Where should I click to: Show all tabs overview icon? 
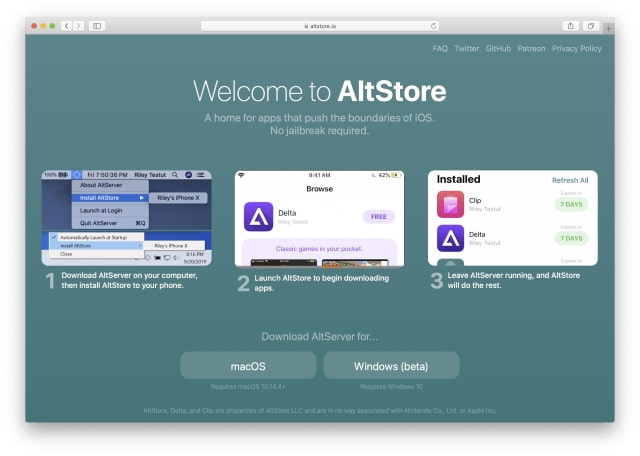(591, 26)
